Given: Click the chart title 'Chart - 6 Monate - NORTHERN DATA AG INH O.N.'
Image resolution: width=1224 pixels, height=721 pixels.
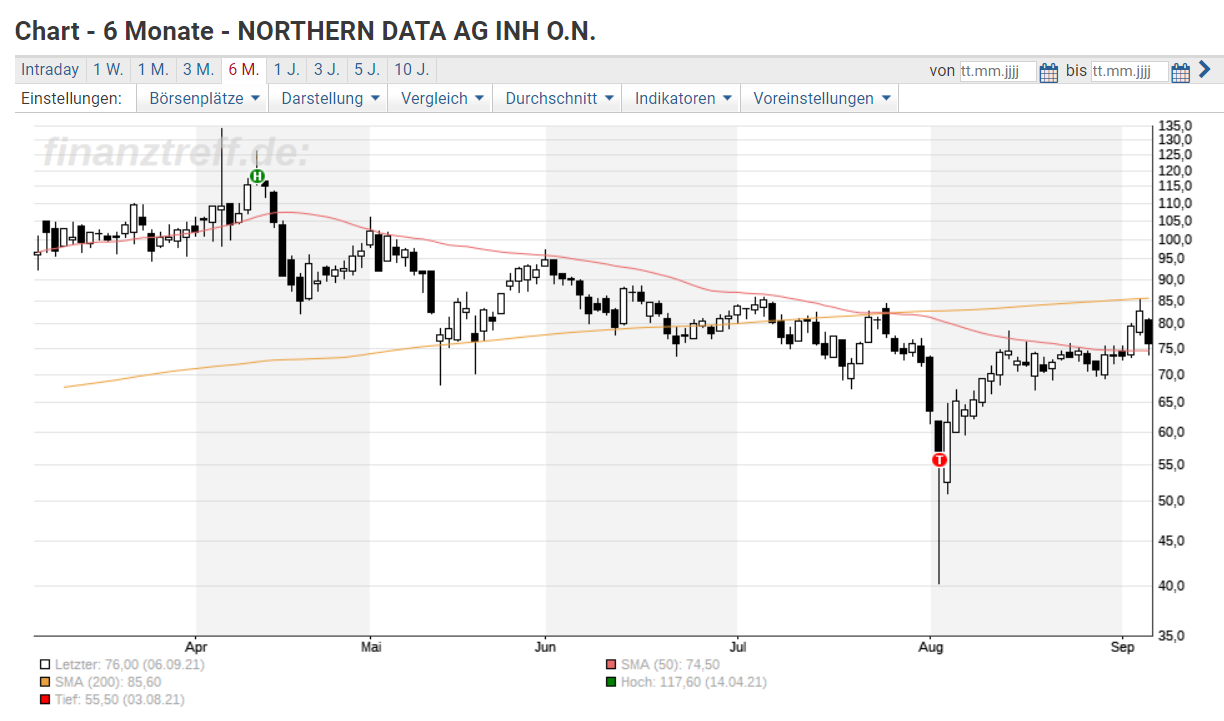Looking at the screenshot, I should [x=305, y=31].
